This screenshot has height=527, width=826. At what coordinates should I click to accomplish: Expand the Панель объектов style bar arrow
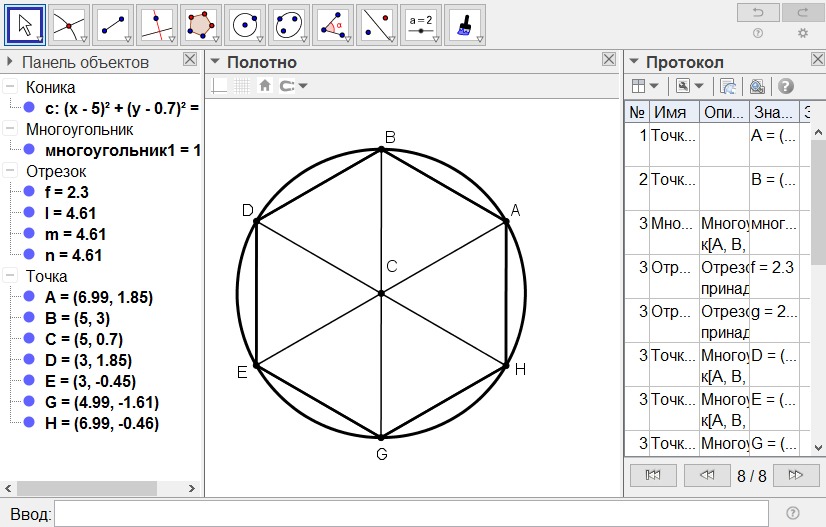pyautogui.click(x=11, y=62)
